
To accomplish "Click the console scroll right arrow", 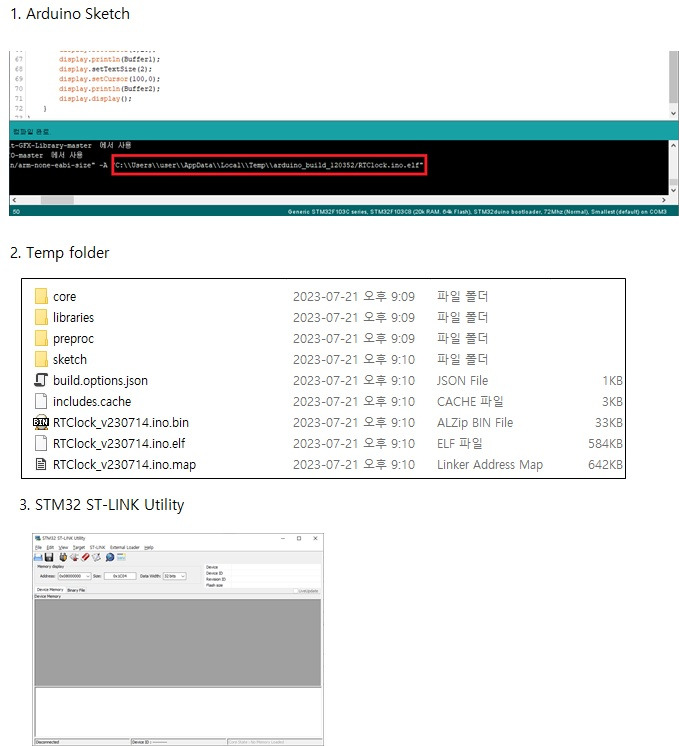I will click(x=664, y=200).
